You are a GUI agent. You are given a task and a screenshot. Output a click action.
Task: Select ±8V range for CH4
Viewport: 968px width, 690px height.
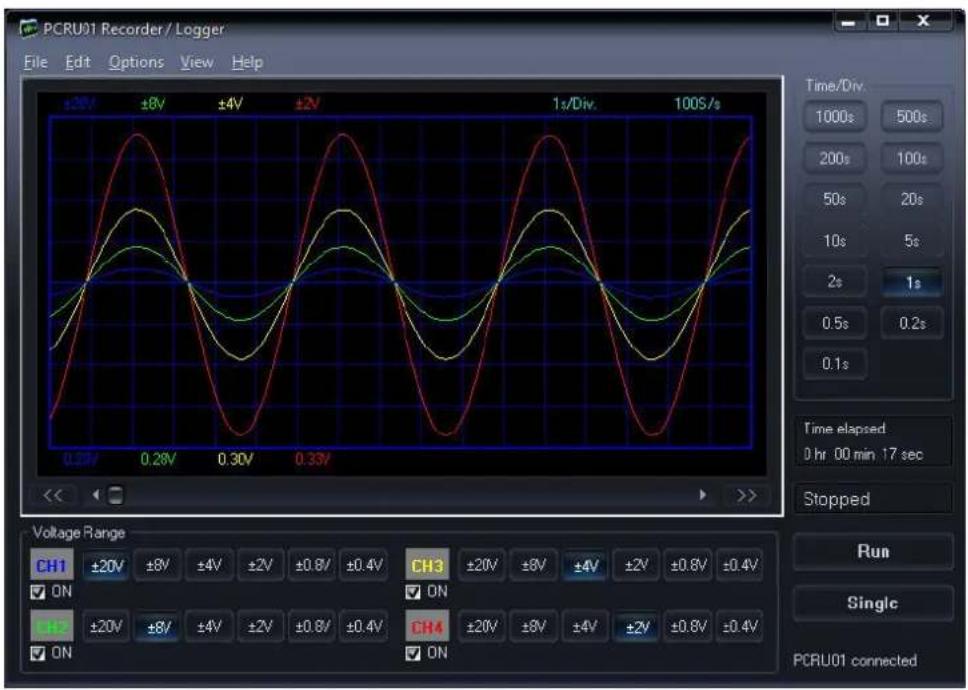coord(533,627)
